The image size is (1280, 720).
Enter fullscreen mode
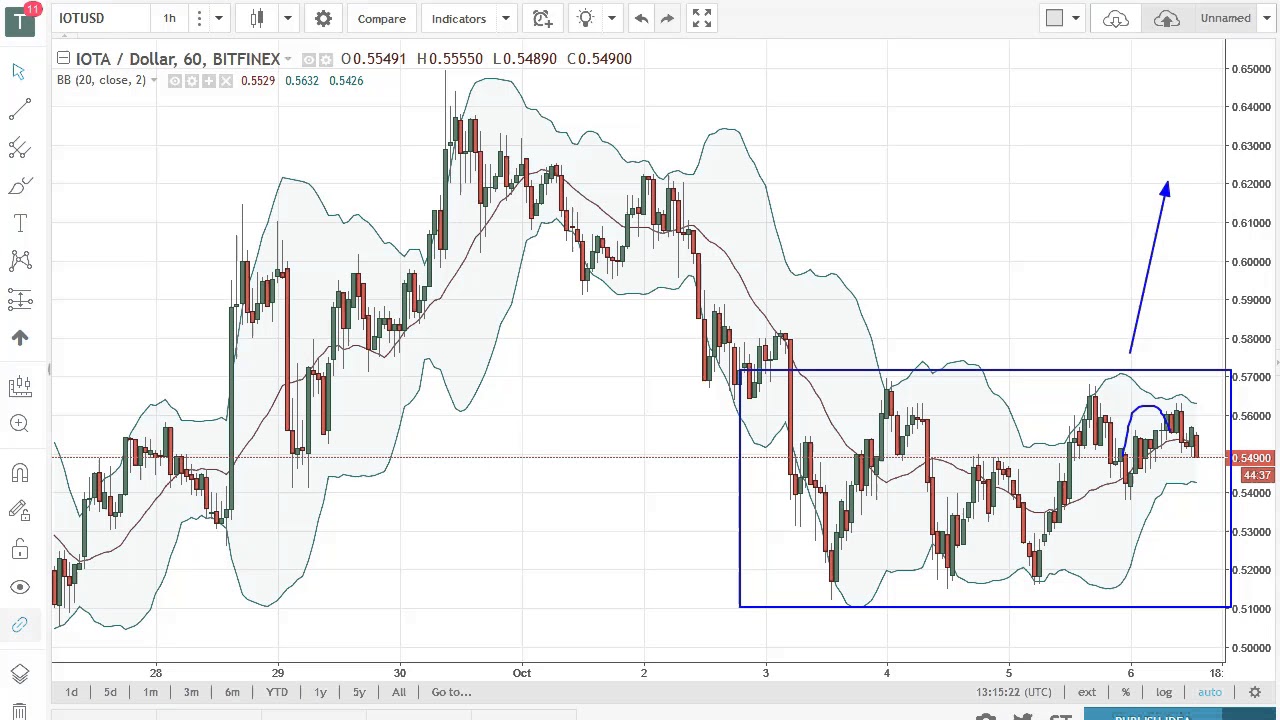tap(702, 18)
